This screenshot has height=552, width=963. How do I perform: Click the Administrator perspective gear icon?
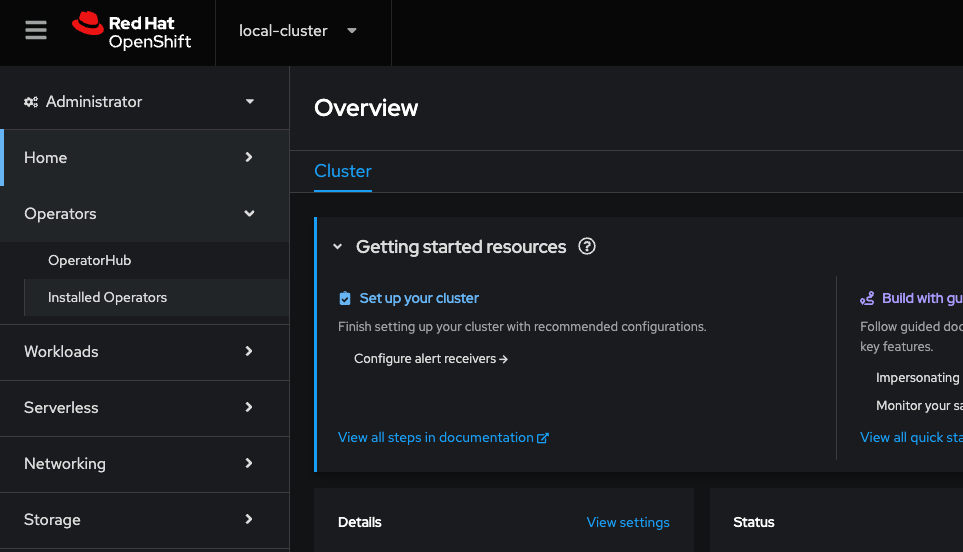click(31, 102)
